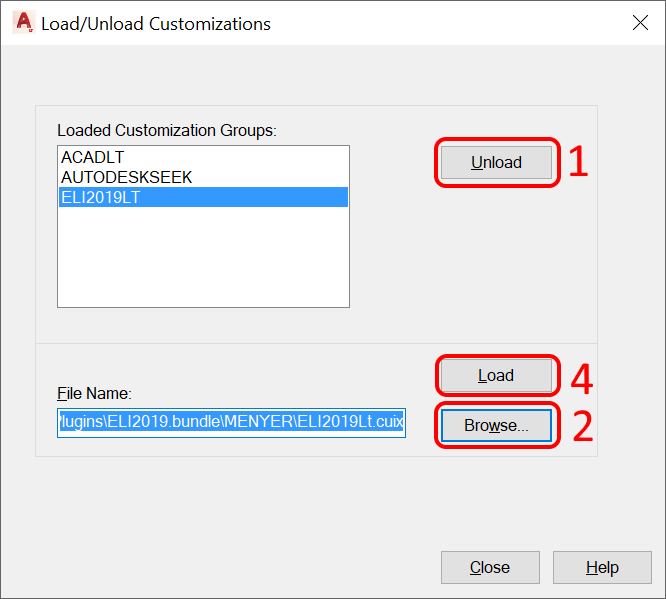Open file browser with Browse button
The width and height of the screenshot is (666, 599).
pyautogui.click(x=496, y=425)
